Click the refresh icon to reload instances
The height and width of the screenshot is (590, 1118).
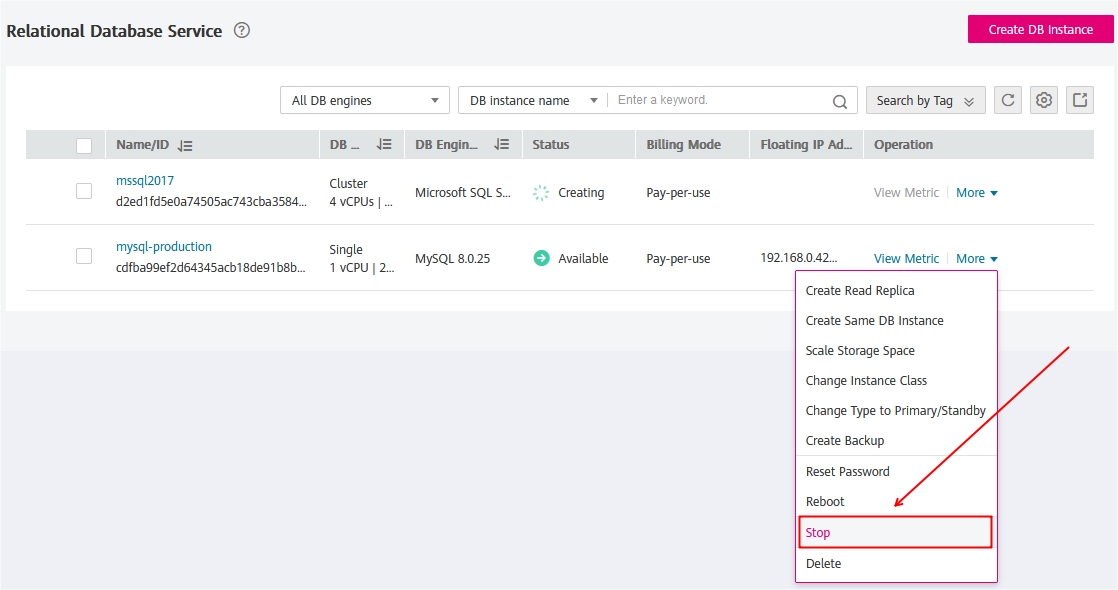point(1007,100)
